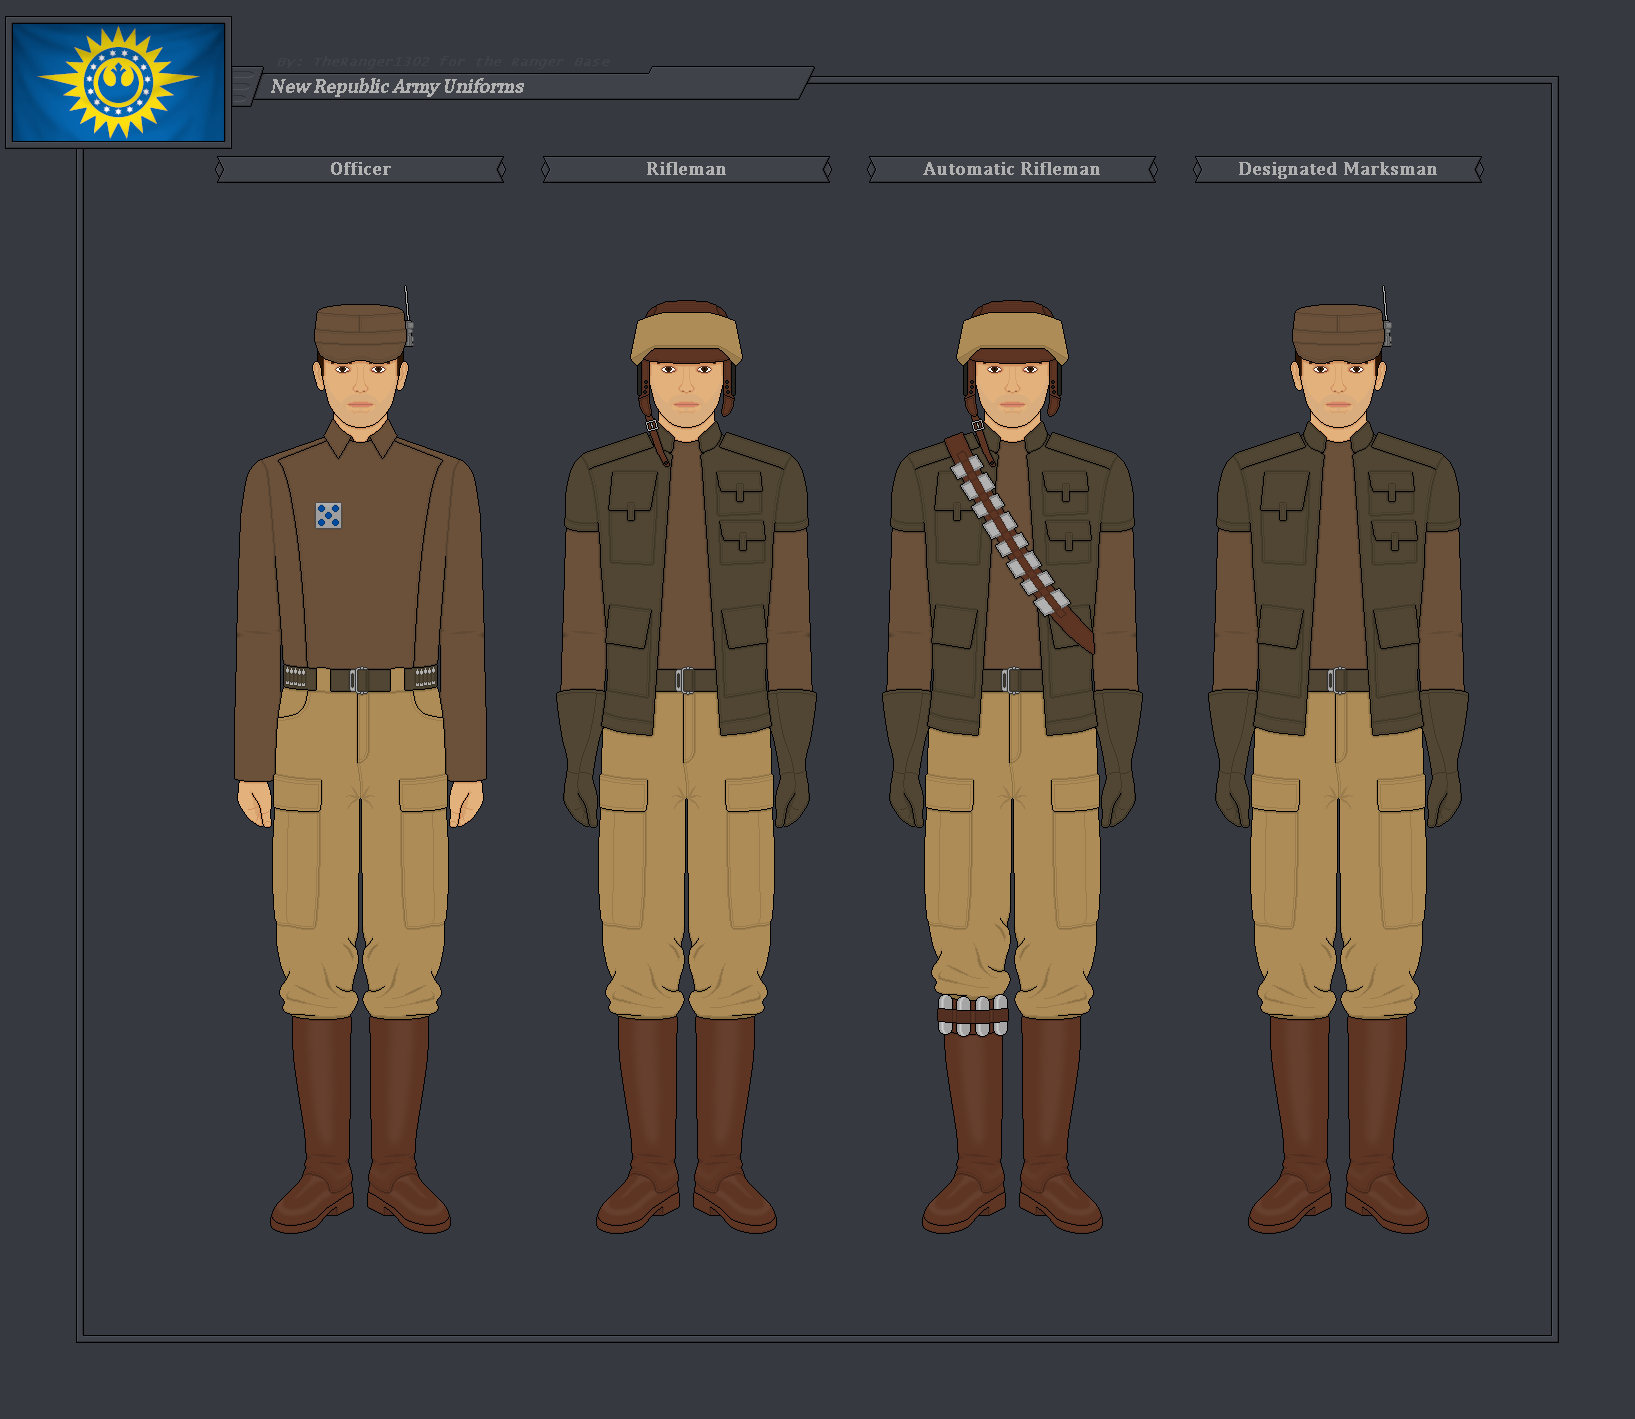Image resolution: width=1635 pixels, height=1419 pixels.
Task: Click the Officer's belt buckle
Action: click(x=360, y=680)
